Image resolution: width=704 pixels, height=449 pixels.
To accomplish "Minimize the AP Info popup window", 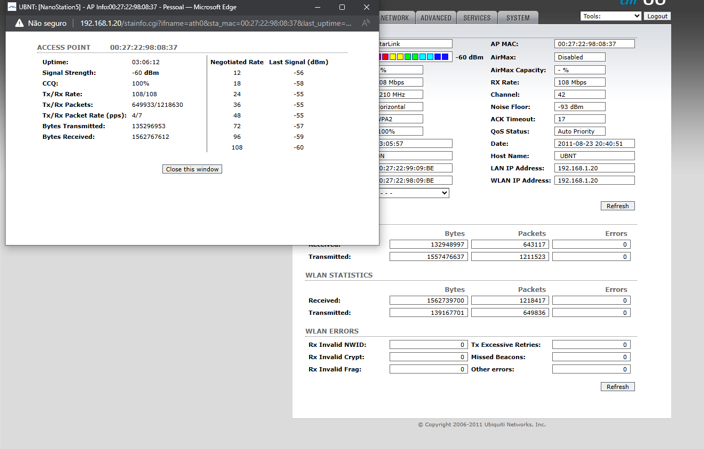I will coord(316,7).
